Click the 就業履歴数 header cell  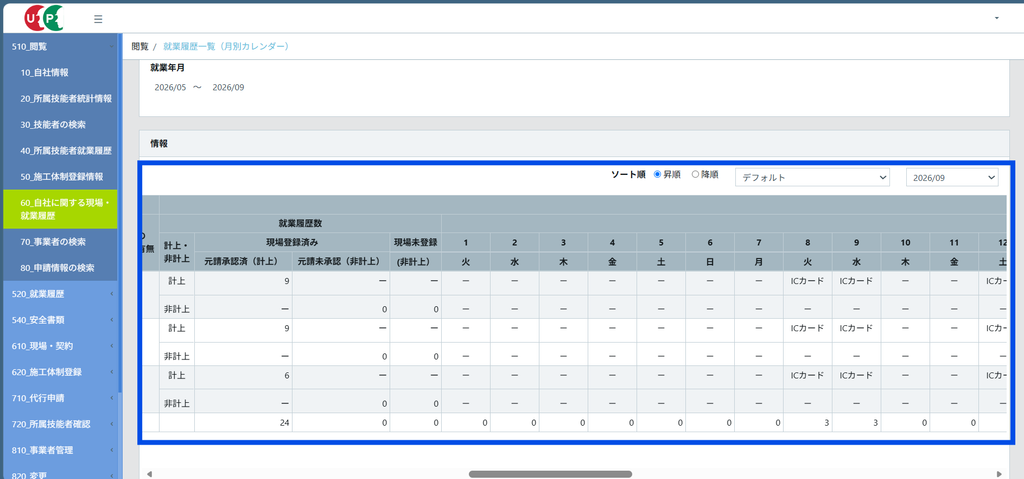[x=300, y=223]
